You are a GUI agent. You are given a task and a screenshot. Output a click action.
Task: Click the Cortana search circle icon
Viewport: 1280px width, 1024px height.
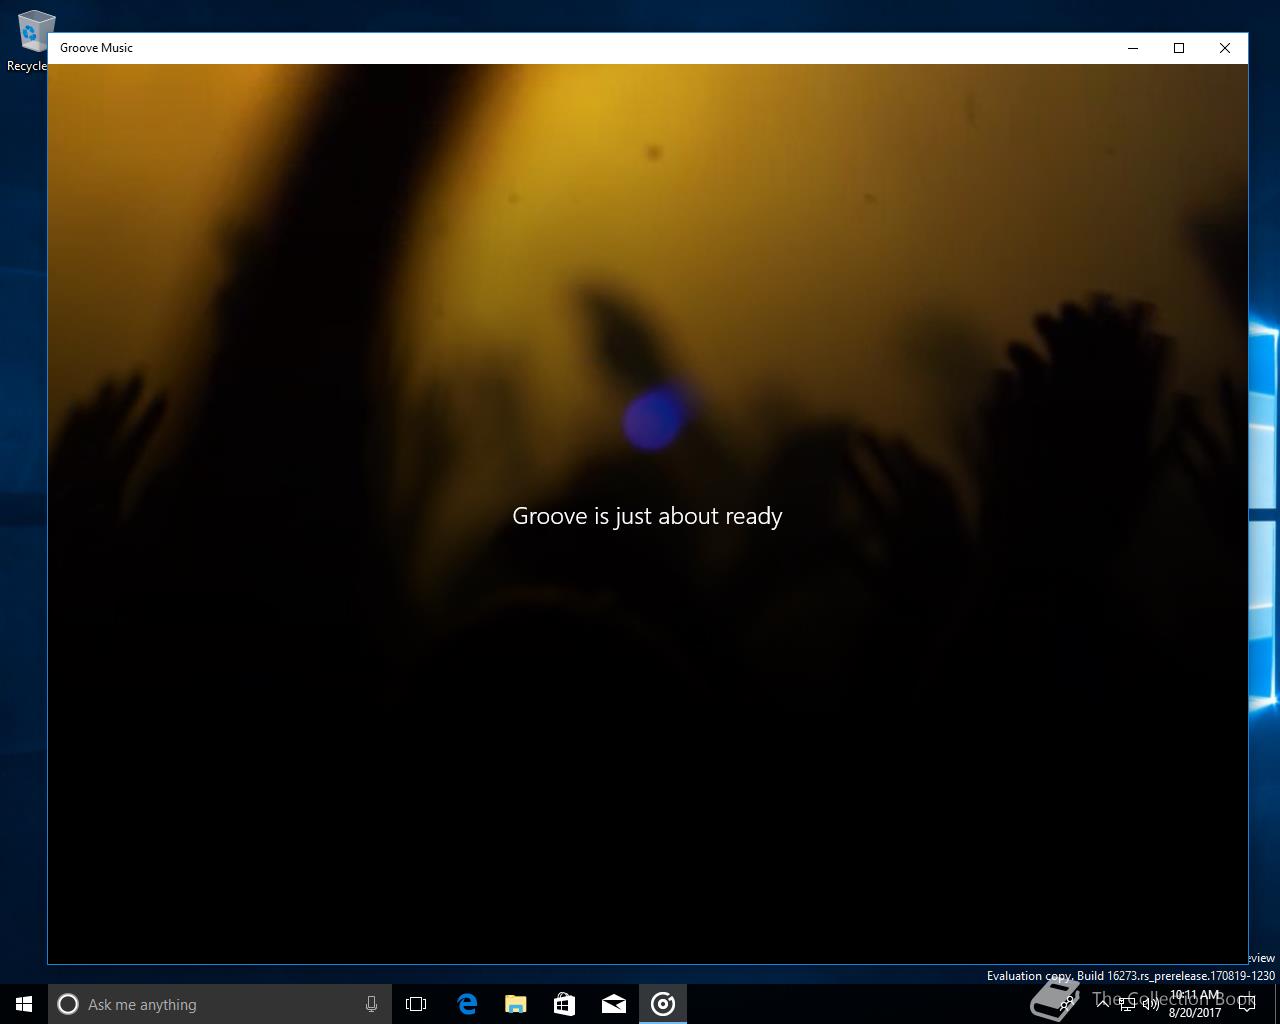click(68, 1004)
